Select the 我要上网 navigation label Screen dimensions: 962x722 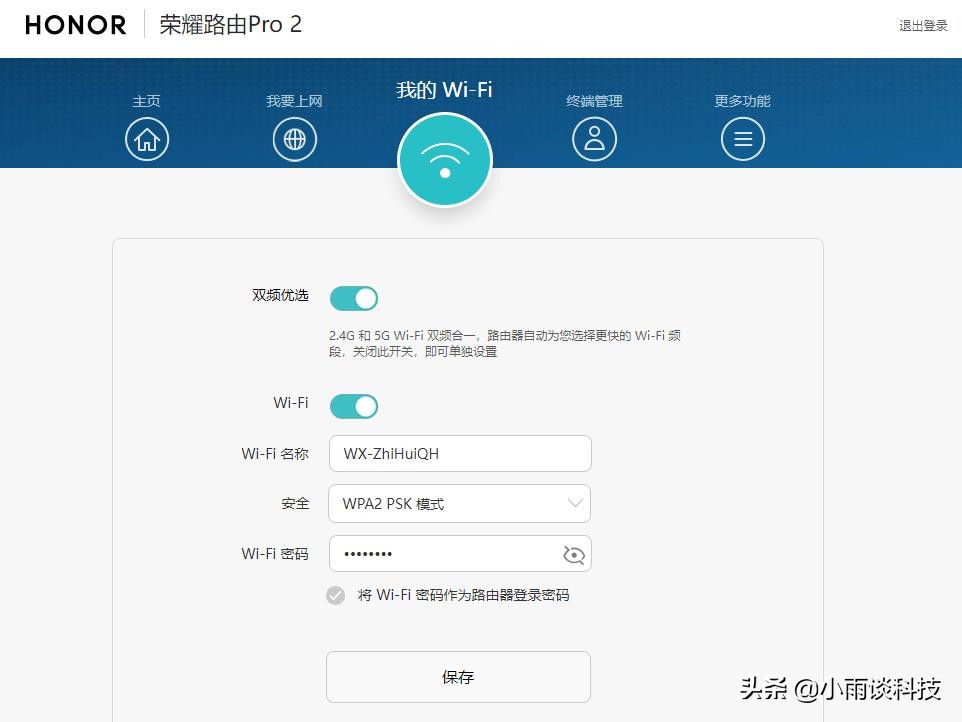click(x=294, y=101)
